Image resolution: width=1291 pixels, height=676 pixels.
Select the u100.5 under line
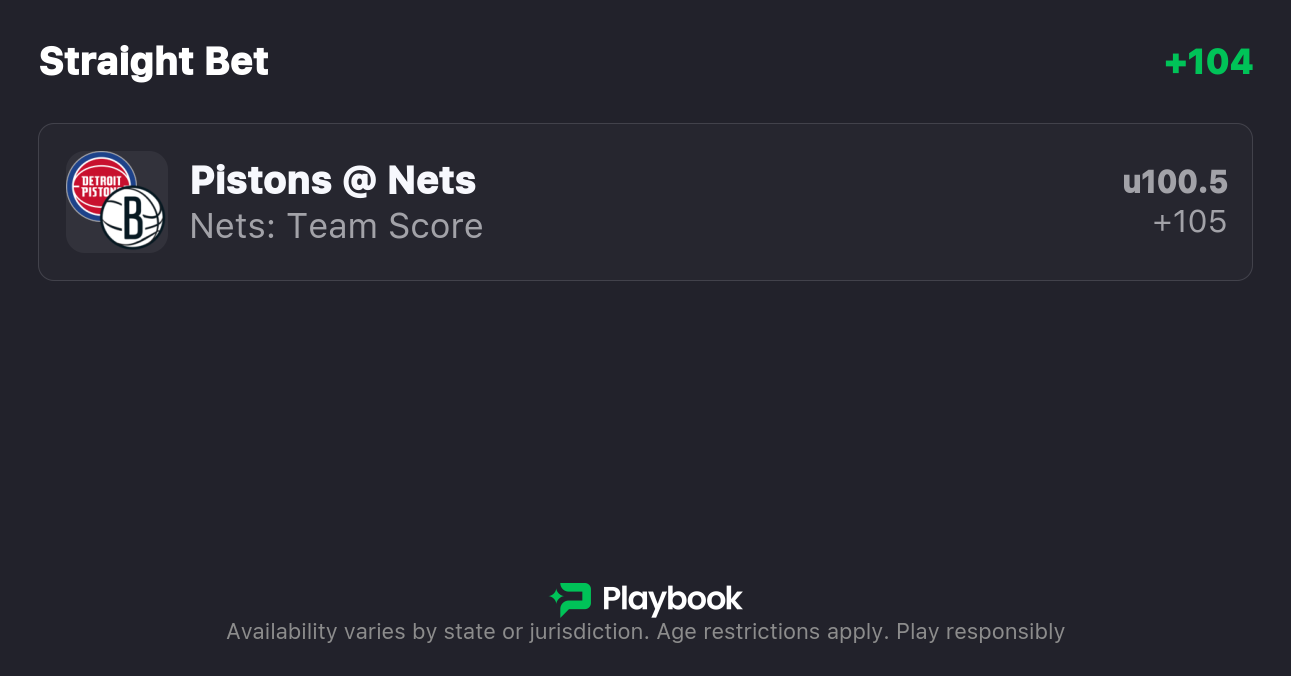(x=1174, y=182)
